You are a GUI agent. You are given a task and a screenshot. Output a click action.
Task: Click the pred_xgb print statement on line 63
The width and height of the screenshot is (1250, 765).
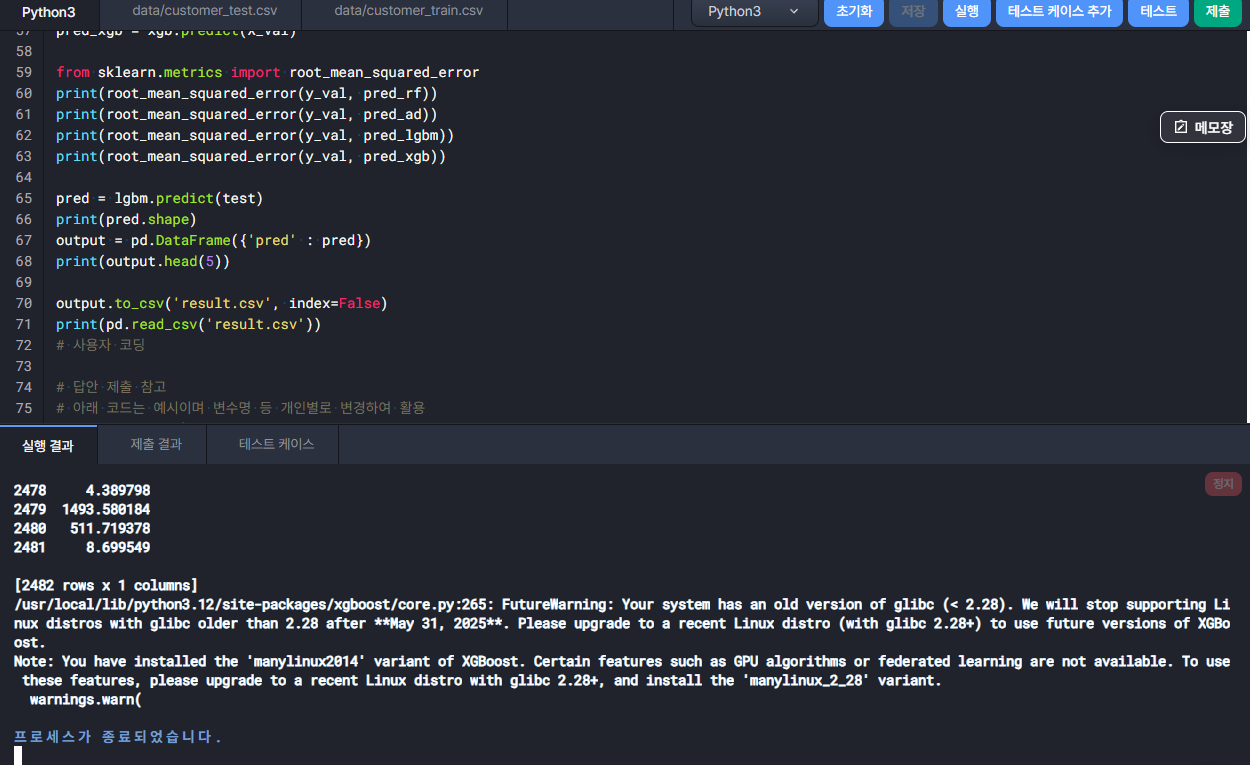(251, 156)
